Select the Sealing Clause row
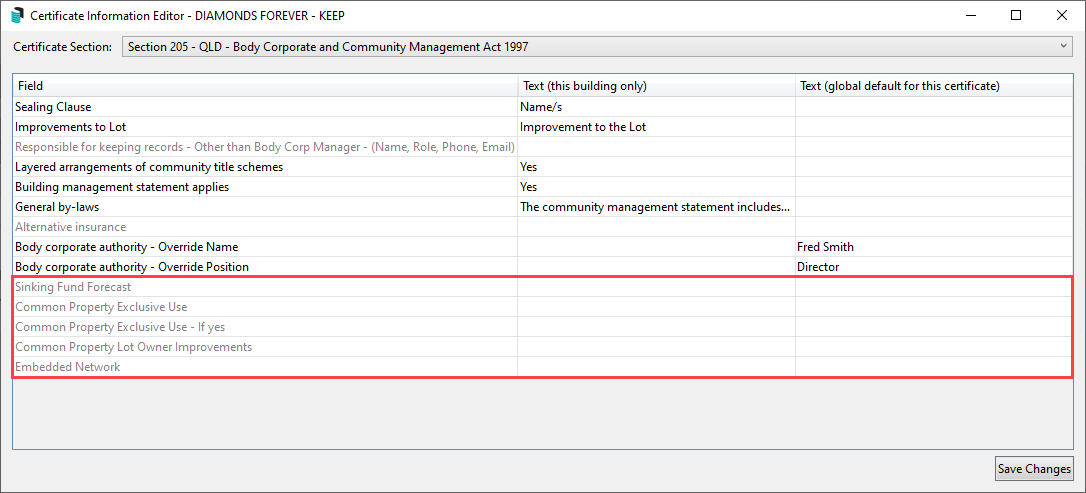This screenshot has height=493, width=1086. (x=55, y=107)
